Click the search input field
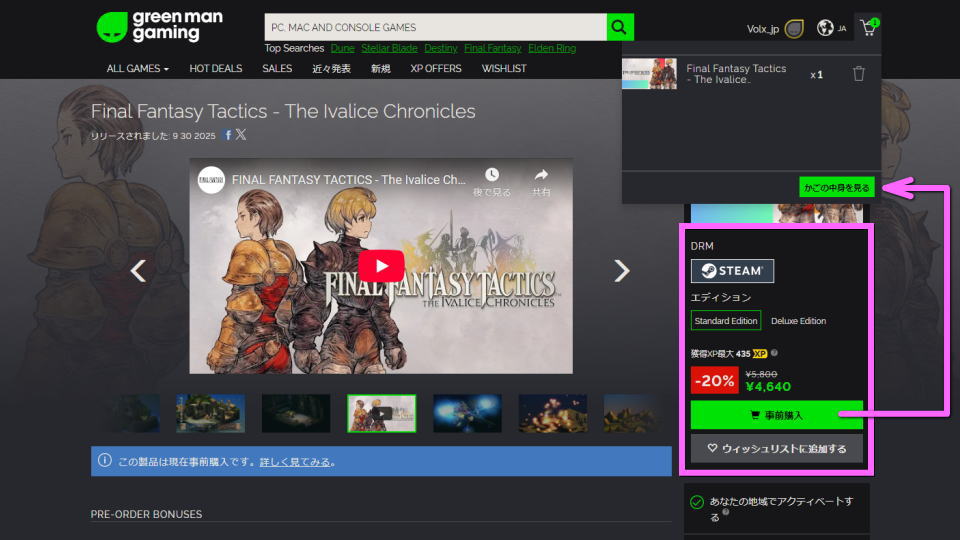Screen dimensions: 960x540 [435, 27]
